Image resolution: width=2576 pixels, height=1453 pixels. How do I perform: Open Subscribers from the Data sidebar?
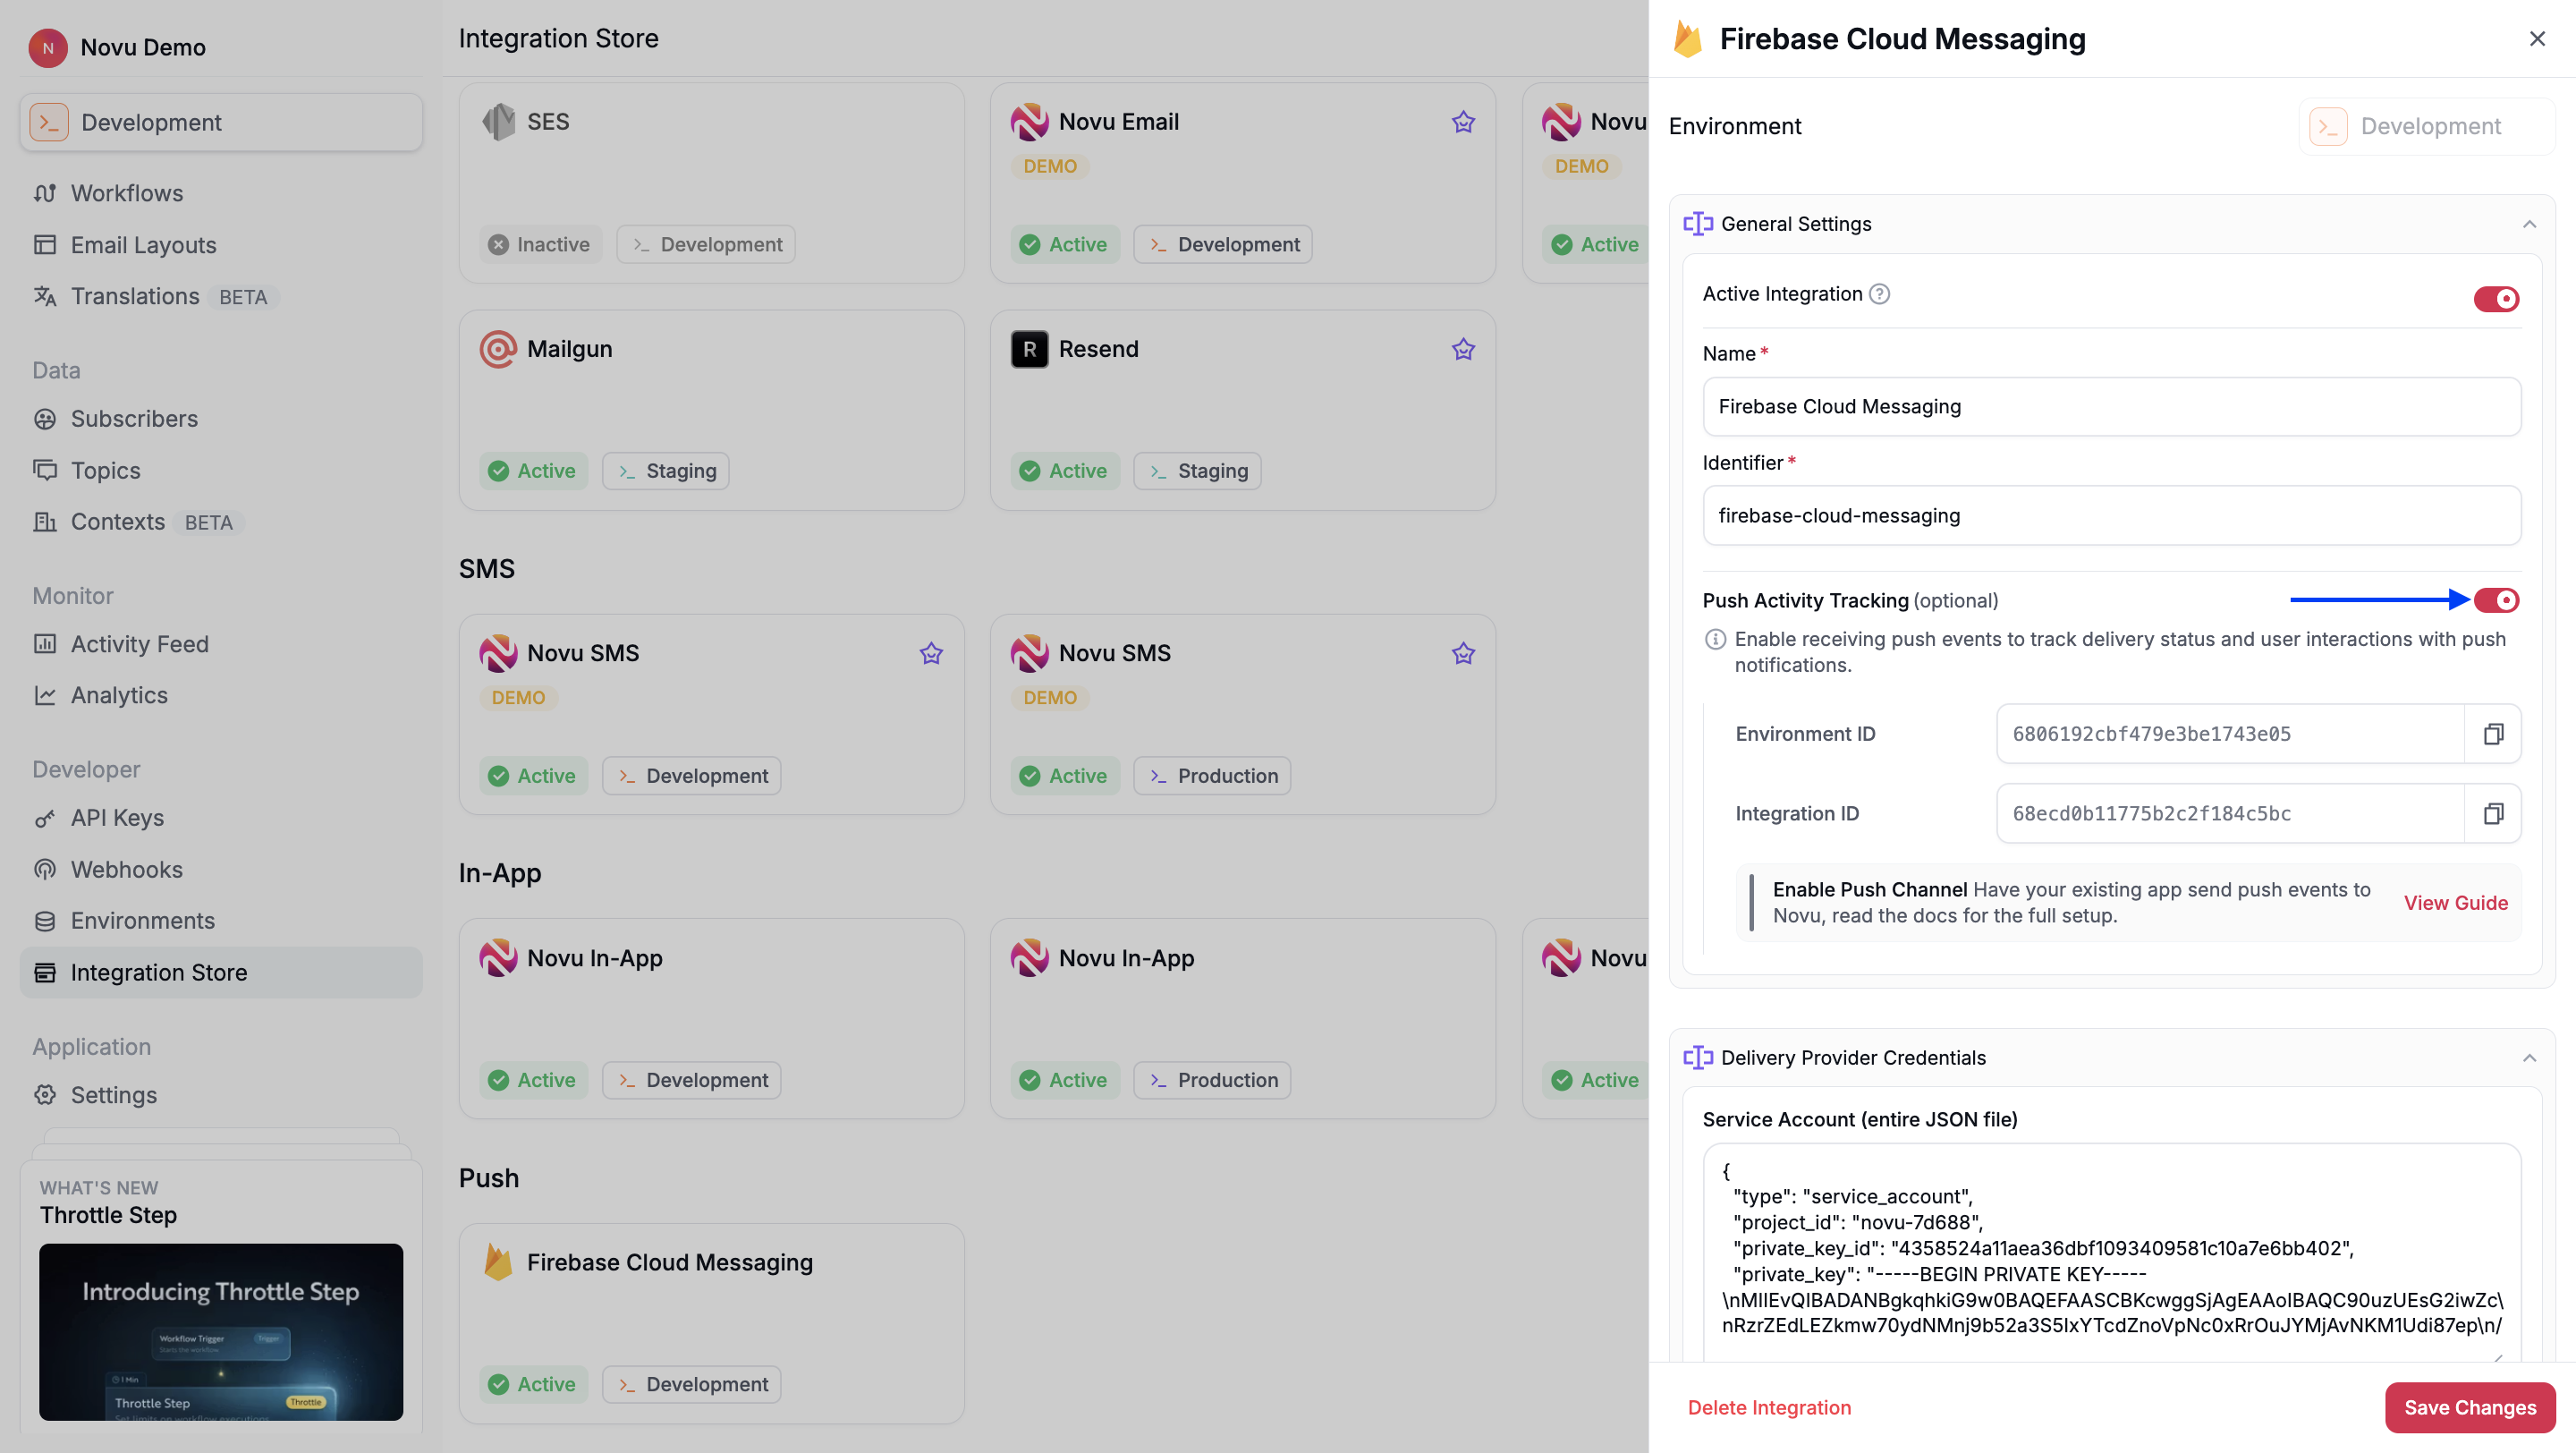134,419
